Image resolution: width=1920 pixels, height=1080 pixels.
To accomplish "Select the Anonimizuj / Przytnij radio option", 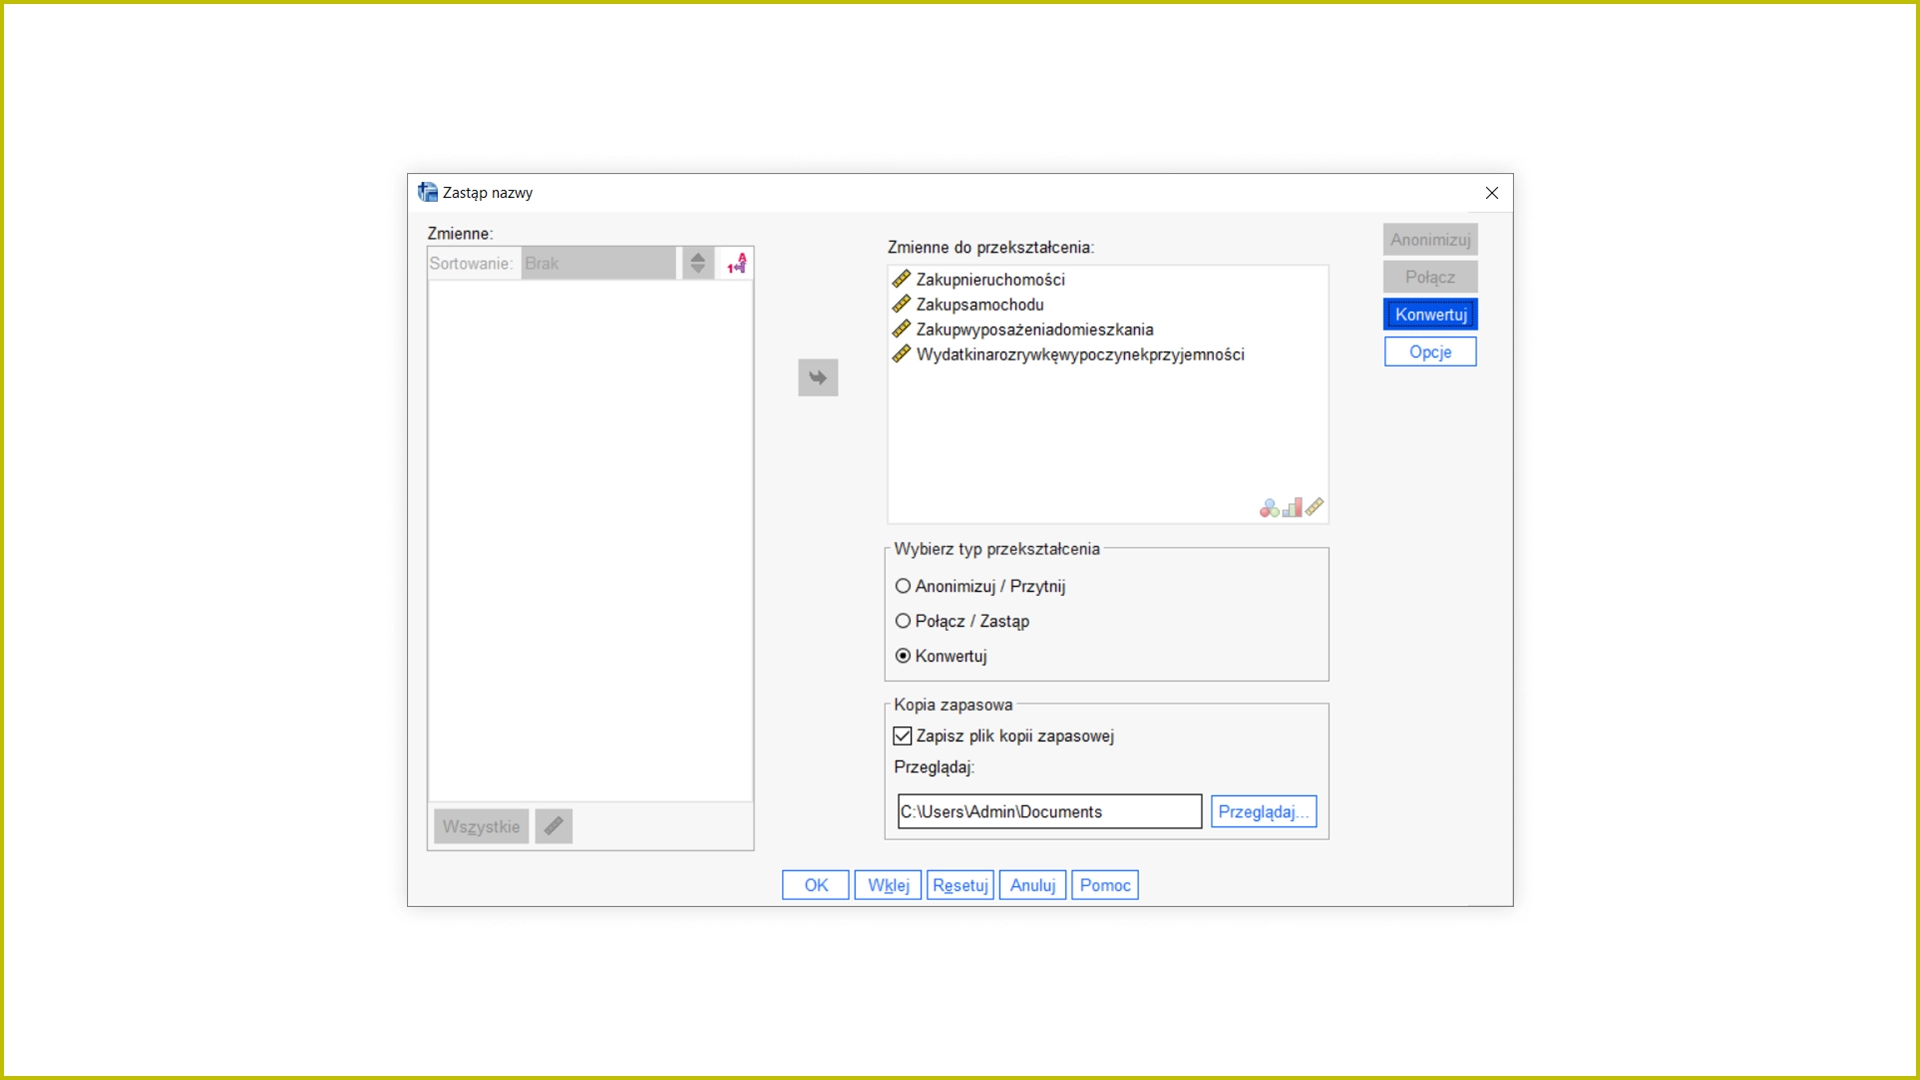I will 903,586.
